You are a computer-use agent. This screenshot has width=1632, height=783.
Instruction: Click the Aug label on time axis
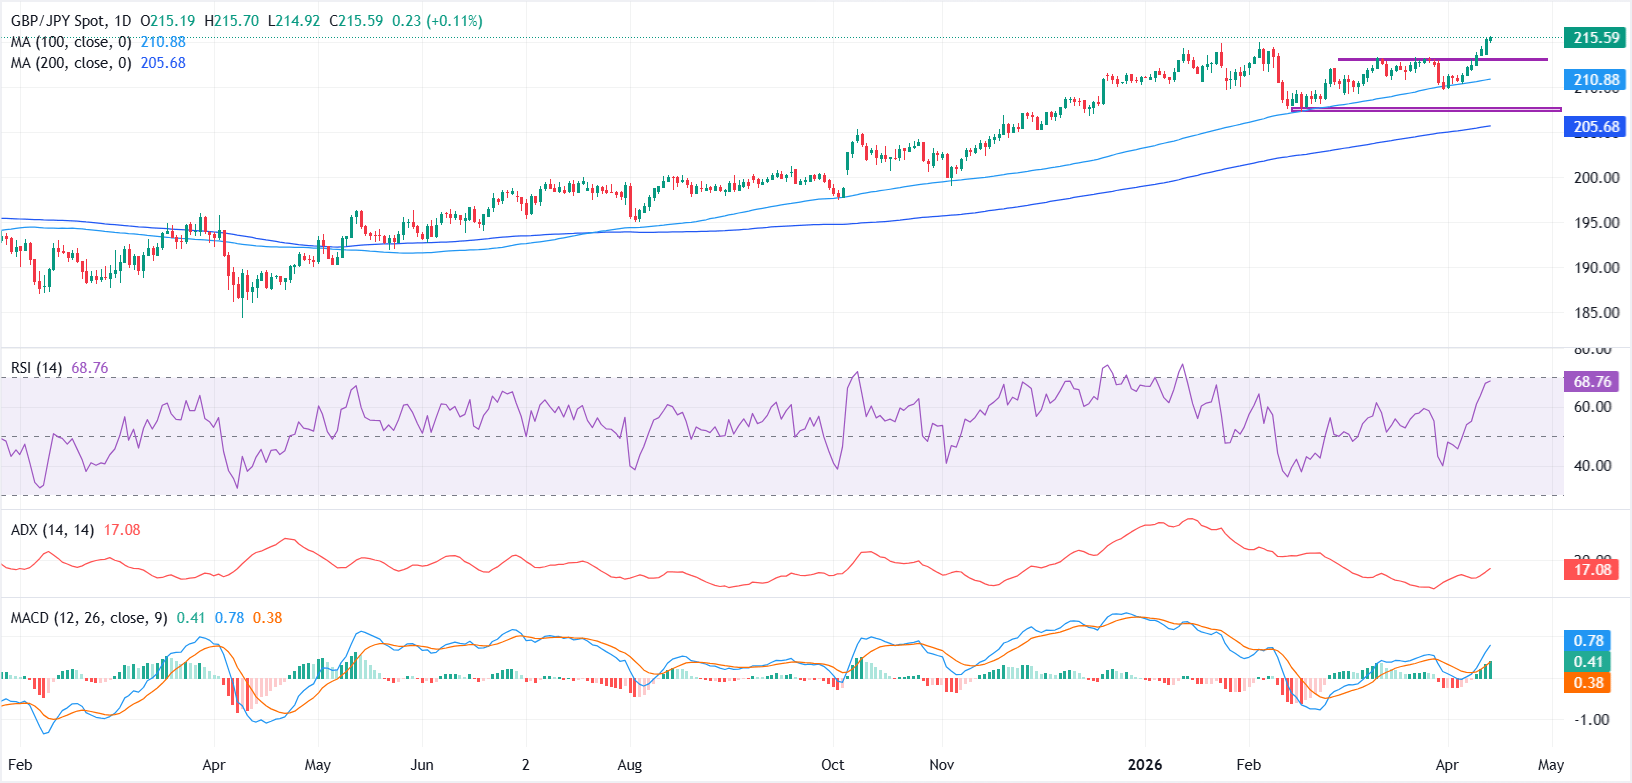(x=629, y=765)
